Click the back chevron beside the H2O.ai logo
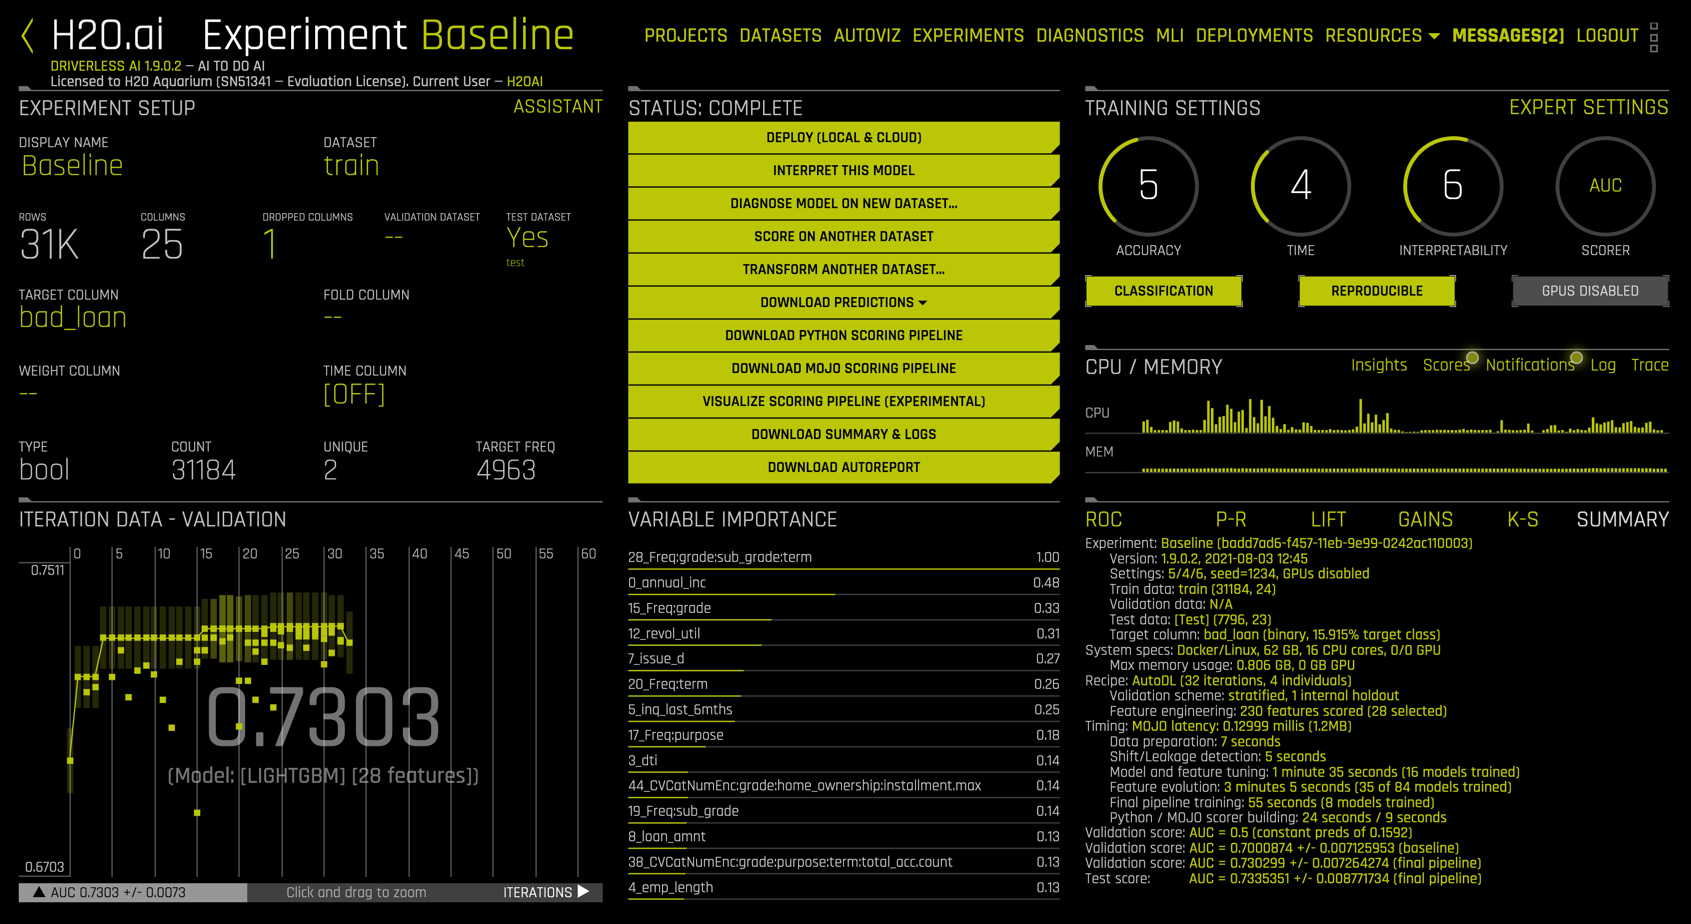 click(27, 37)
